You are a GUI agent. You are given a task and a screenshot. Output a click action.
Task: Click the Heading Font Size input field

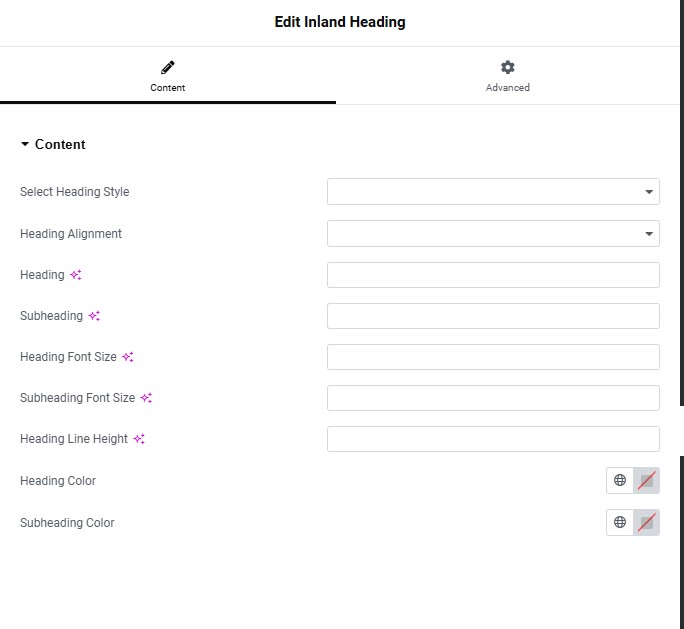493,357
